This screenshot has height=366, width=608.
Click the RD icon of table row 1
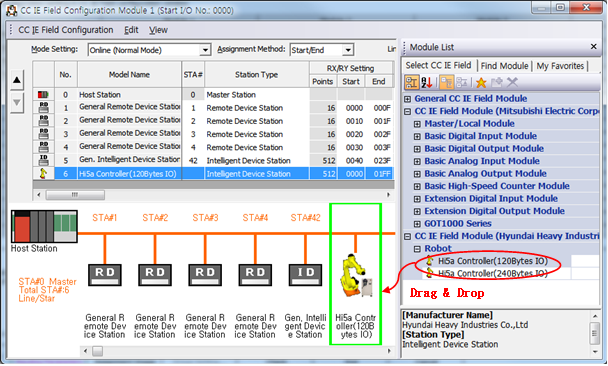click(44, 107)
